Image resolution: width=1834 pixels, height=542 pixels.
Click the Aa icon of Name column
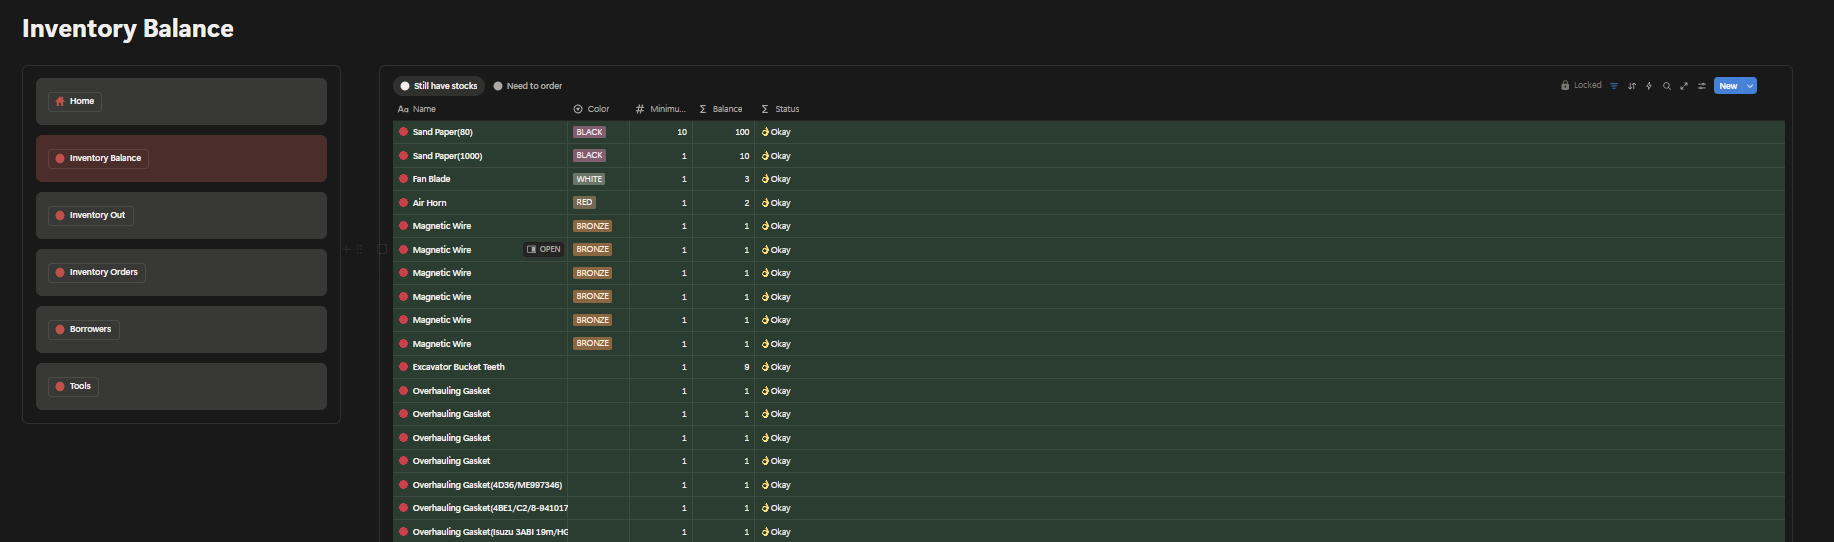[403, 109]
